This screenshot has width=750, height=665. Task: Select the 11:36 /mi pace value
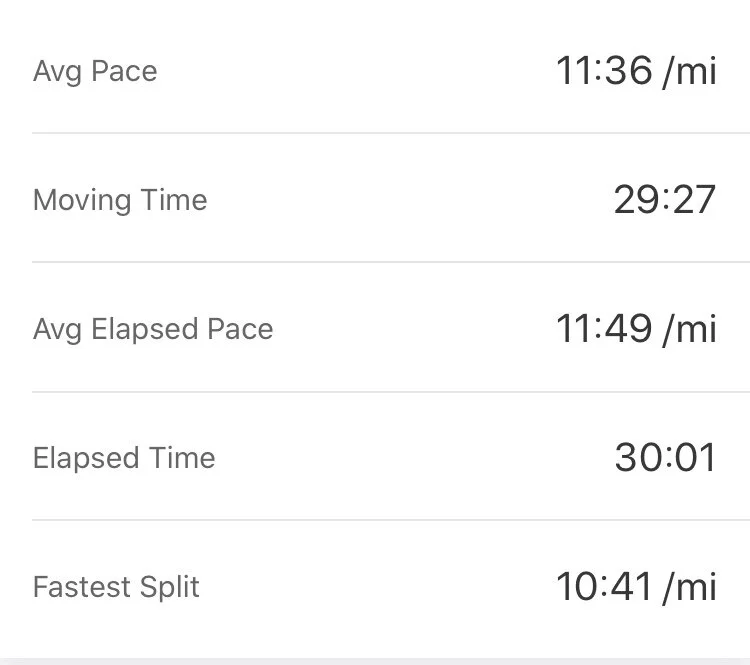[x=636, y=72]
